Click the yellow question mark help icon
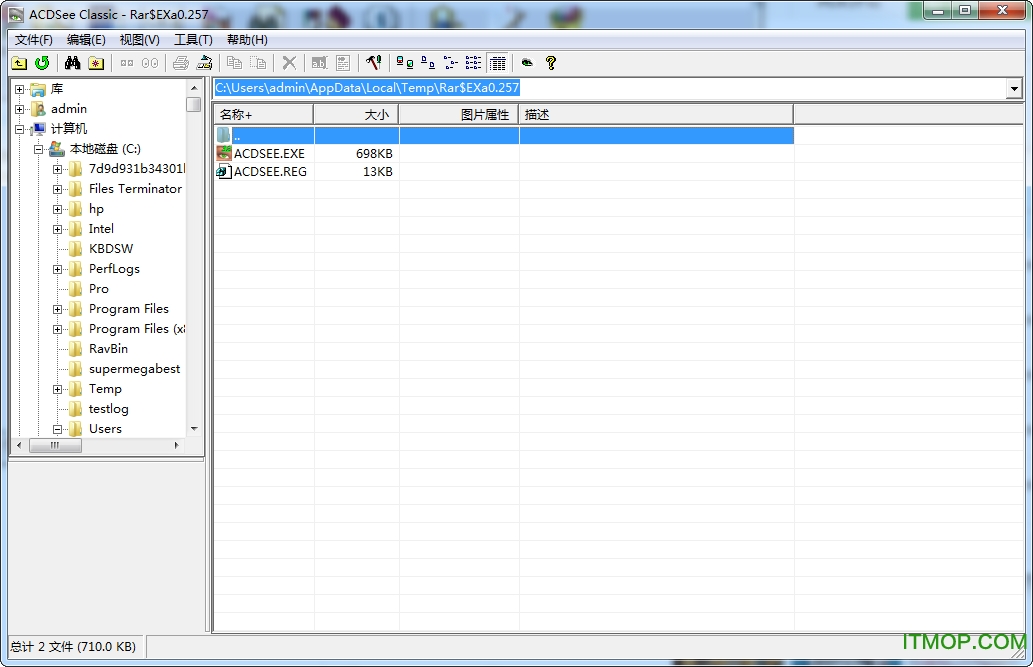The image size is (1033, 667). (x=551, y=63)
